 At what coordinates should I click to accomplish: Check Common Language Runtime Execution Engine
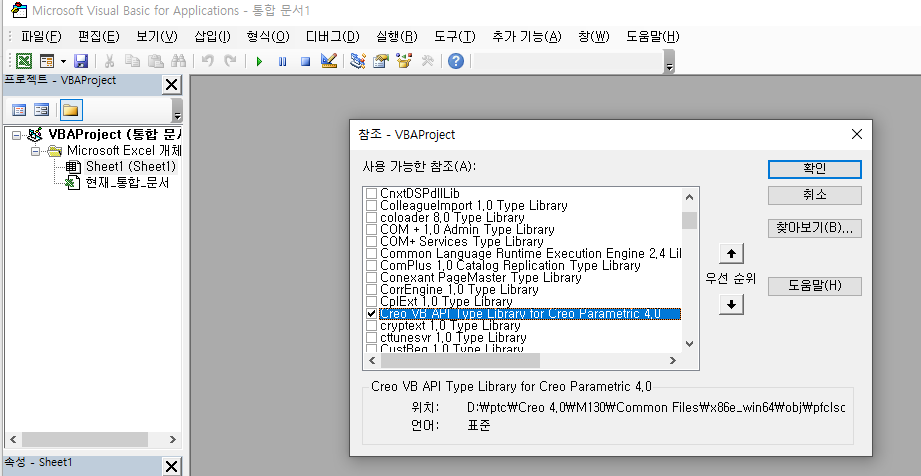tap(371, 254)
